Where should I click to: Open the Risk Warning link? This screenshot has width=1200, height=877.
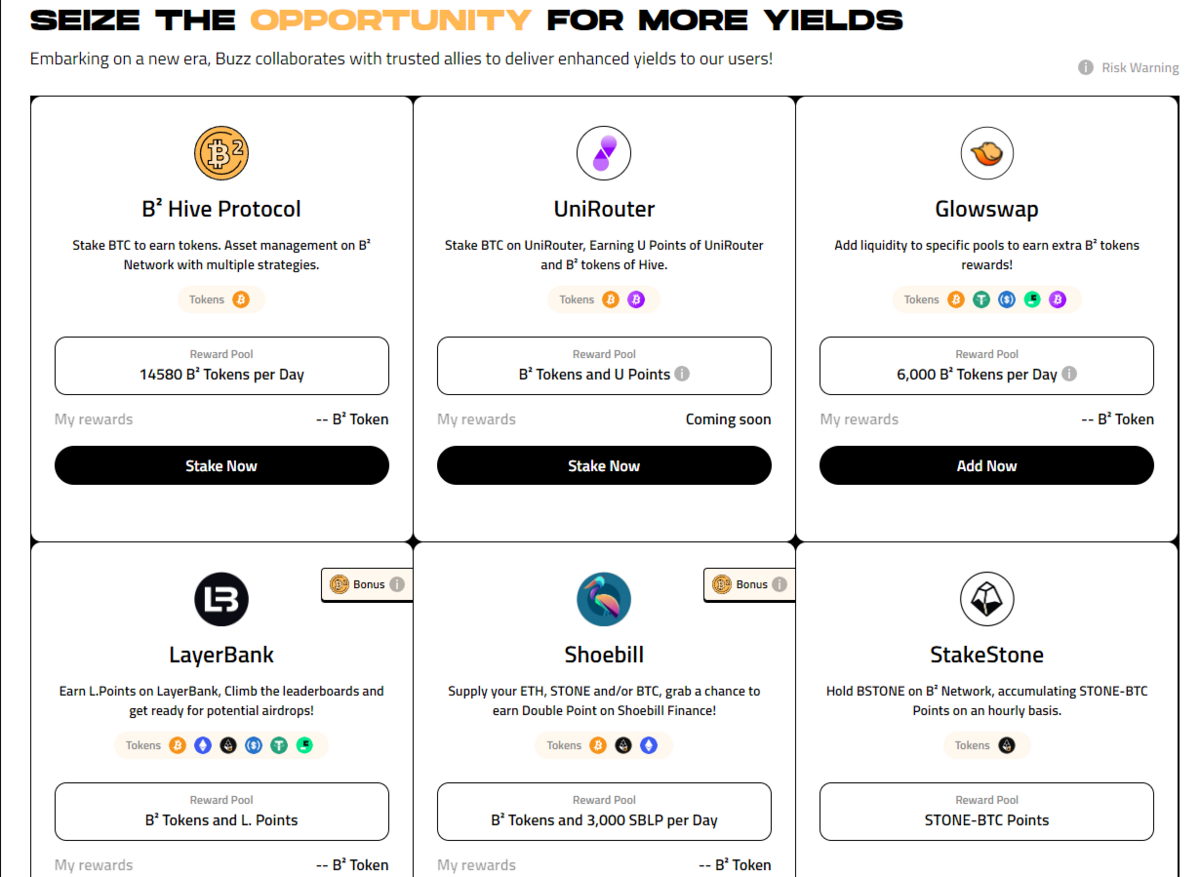click(1129, 67)
